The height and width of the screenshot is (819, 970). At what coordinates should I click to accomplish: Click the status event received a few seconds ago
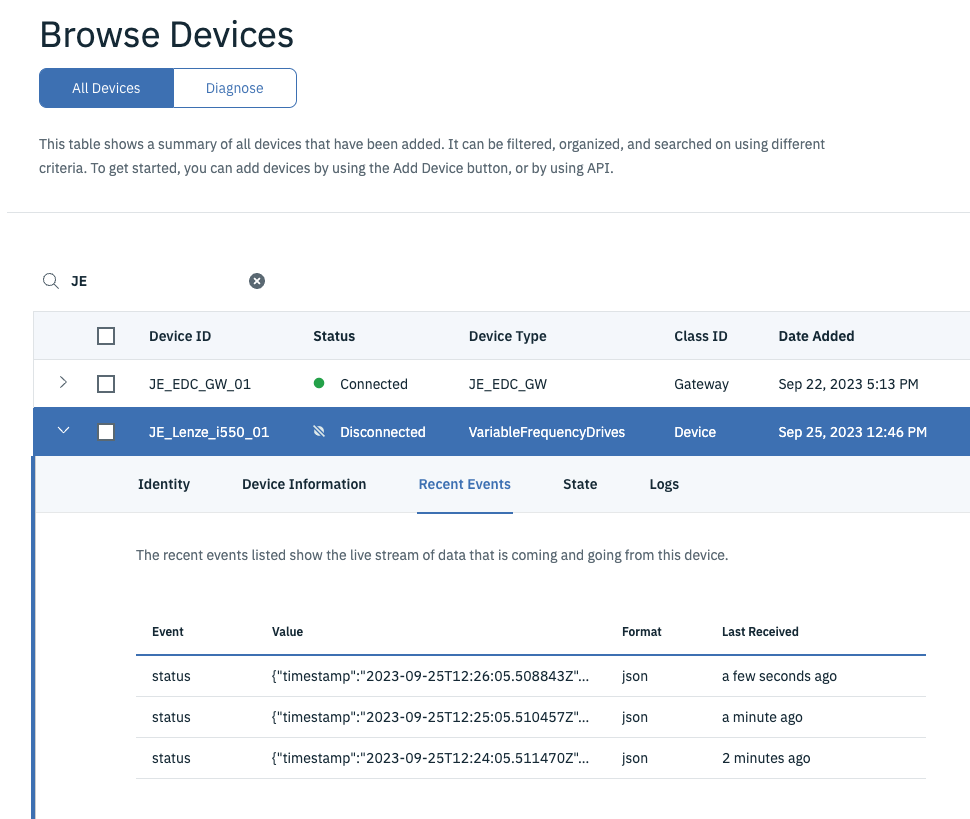pos(171,676)
